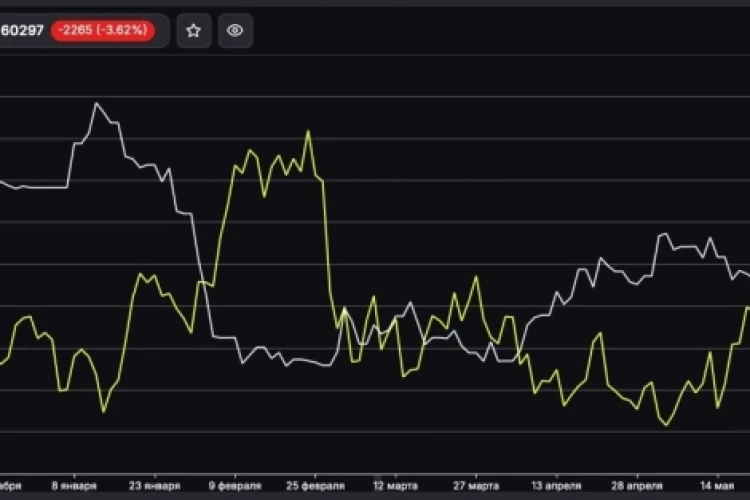Click the 8 января date label
This screenshot has height=500, width=750.
click(x=74, y=486)
